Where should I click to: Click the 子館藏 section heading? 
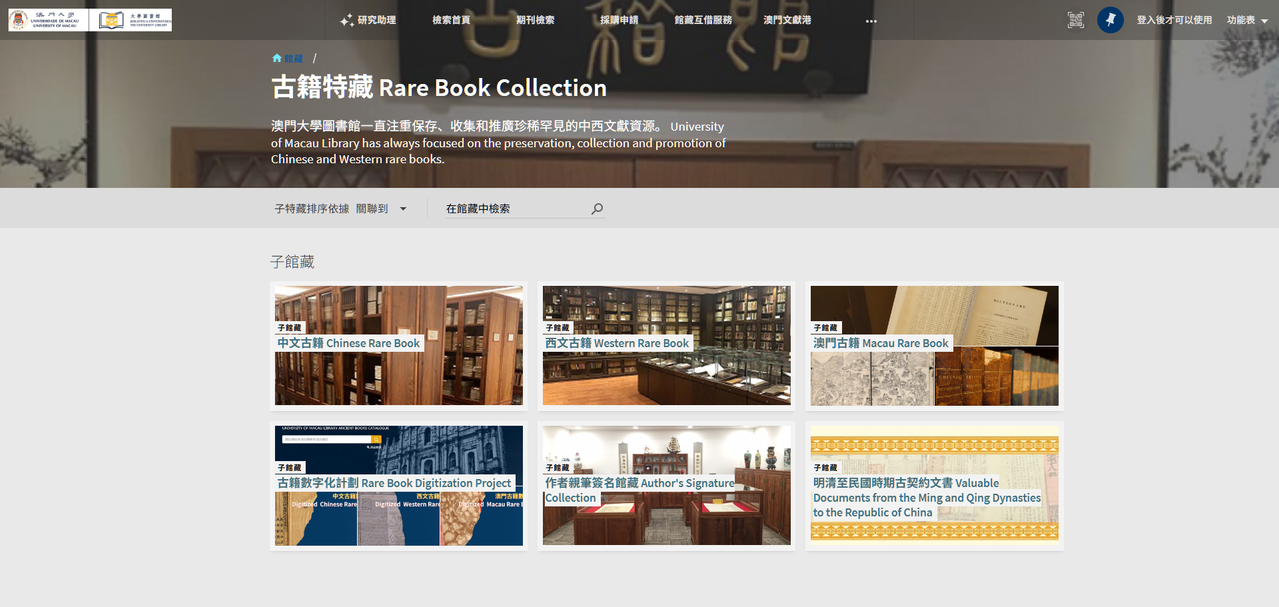tap(292, 261)
